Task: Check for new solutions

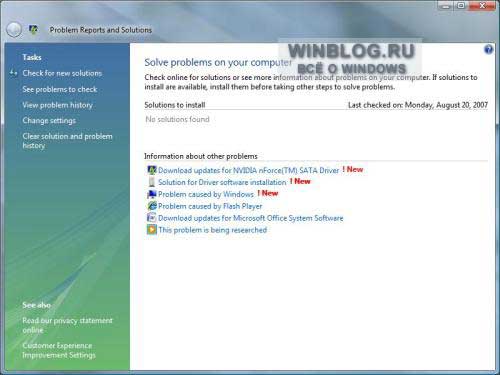Action: [62, 73]
